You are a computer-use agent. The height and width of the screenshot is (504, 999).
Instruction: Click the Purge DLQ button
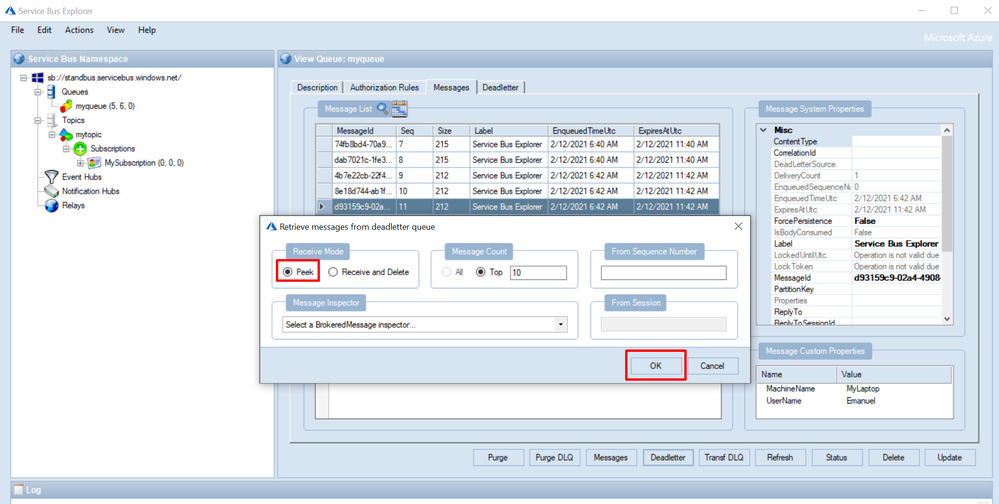click(x=554, y=457)
